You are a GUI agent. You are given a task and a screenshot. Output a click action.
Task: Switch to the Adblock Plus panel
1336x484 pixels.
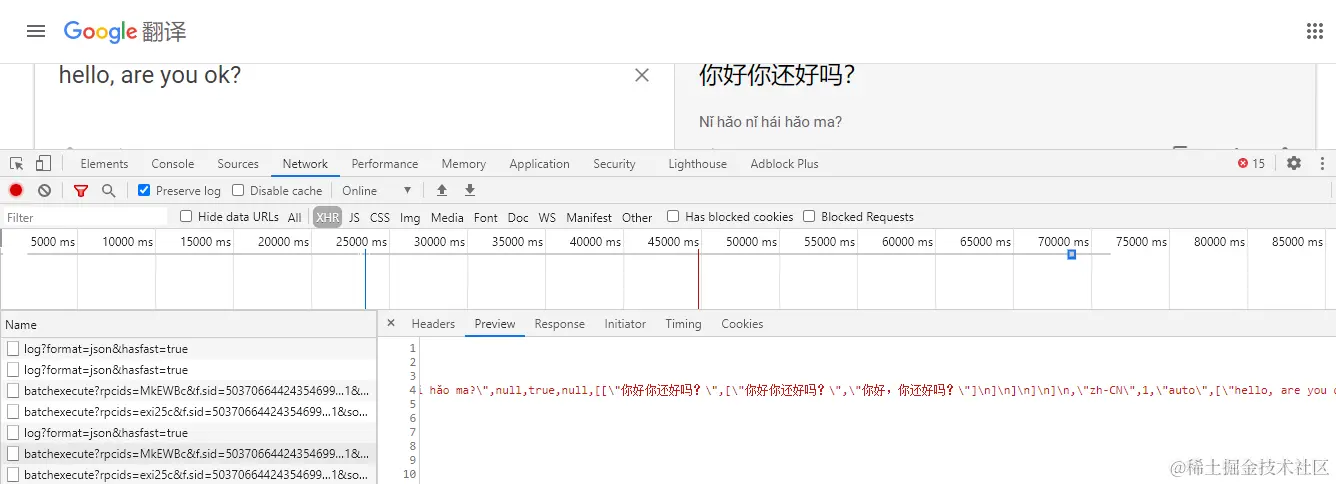click(x=784, y=164)
